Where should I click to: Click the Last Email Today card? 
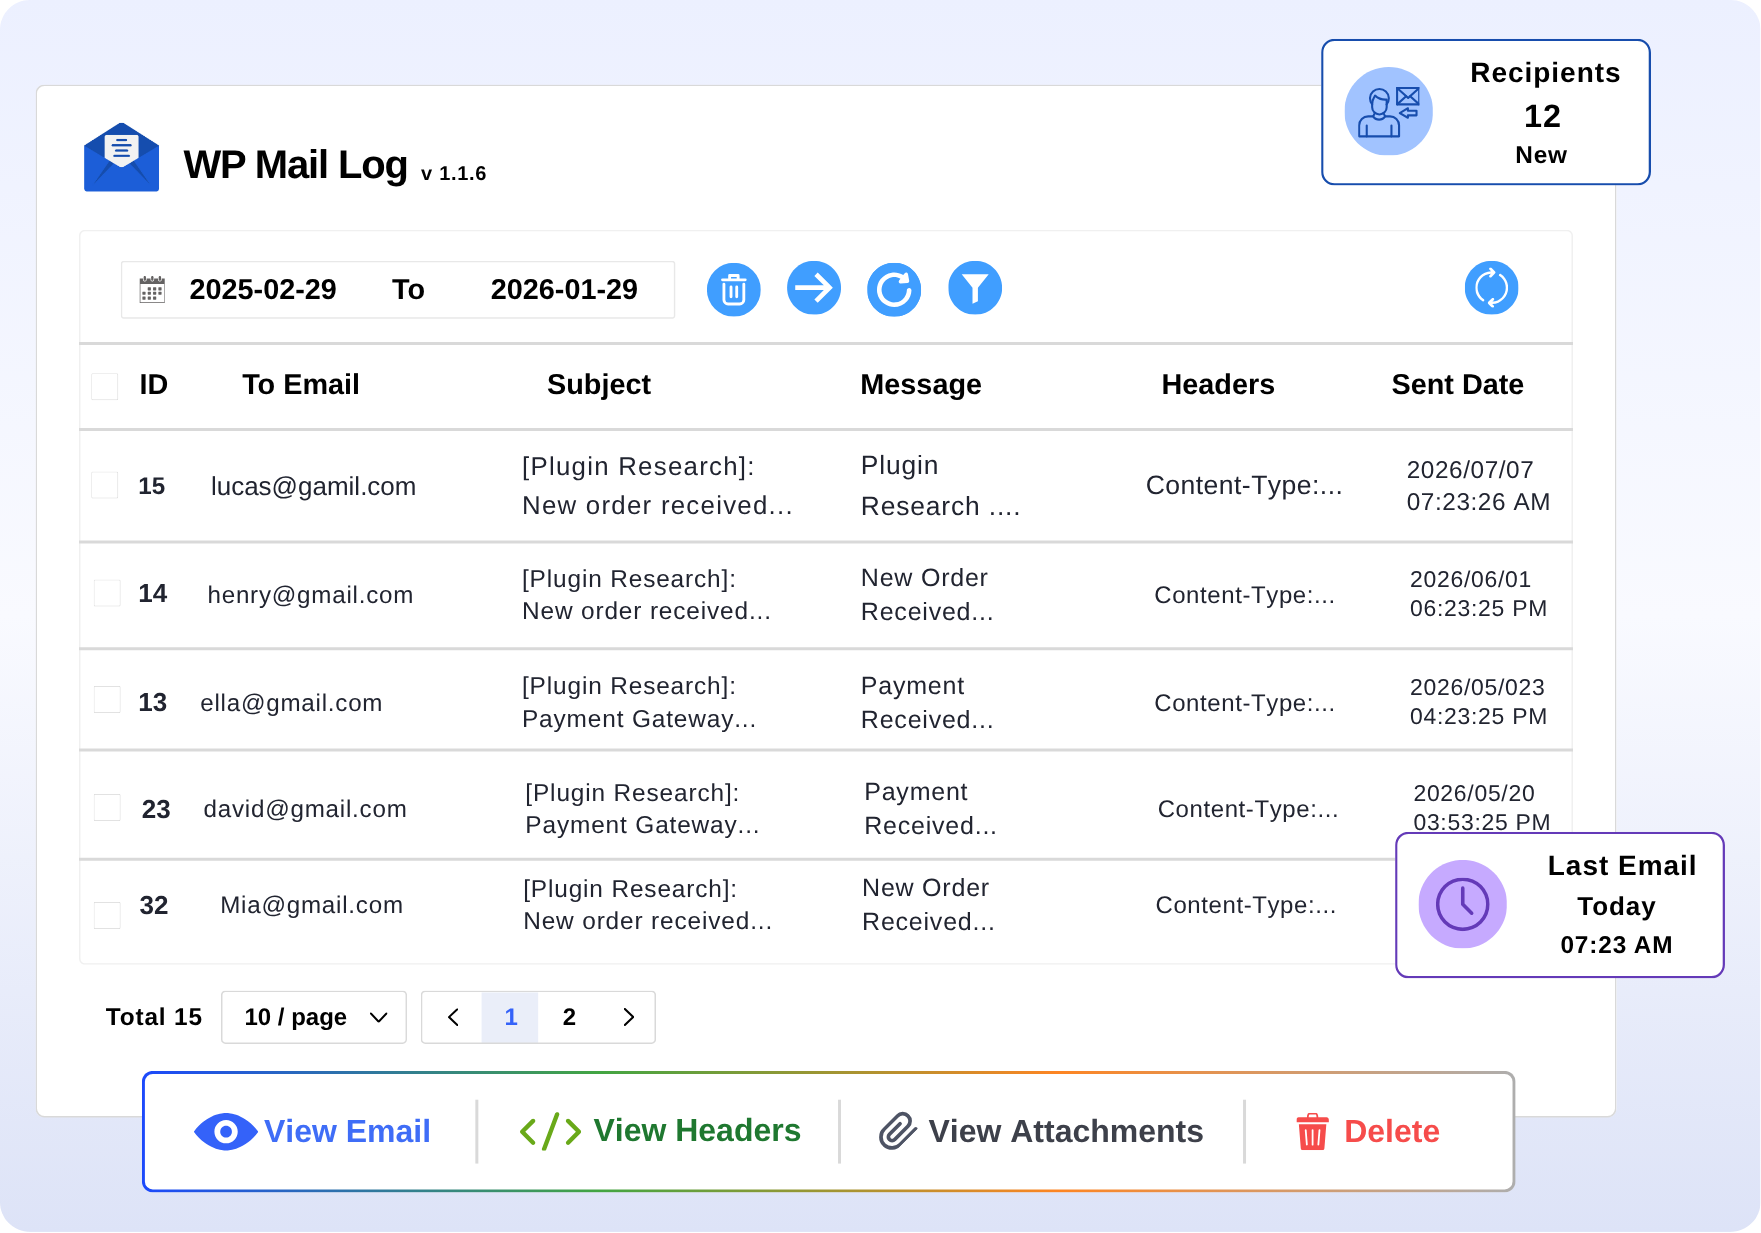click(1560, 905)
